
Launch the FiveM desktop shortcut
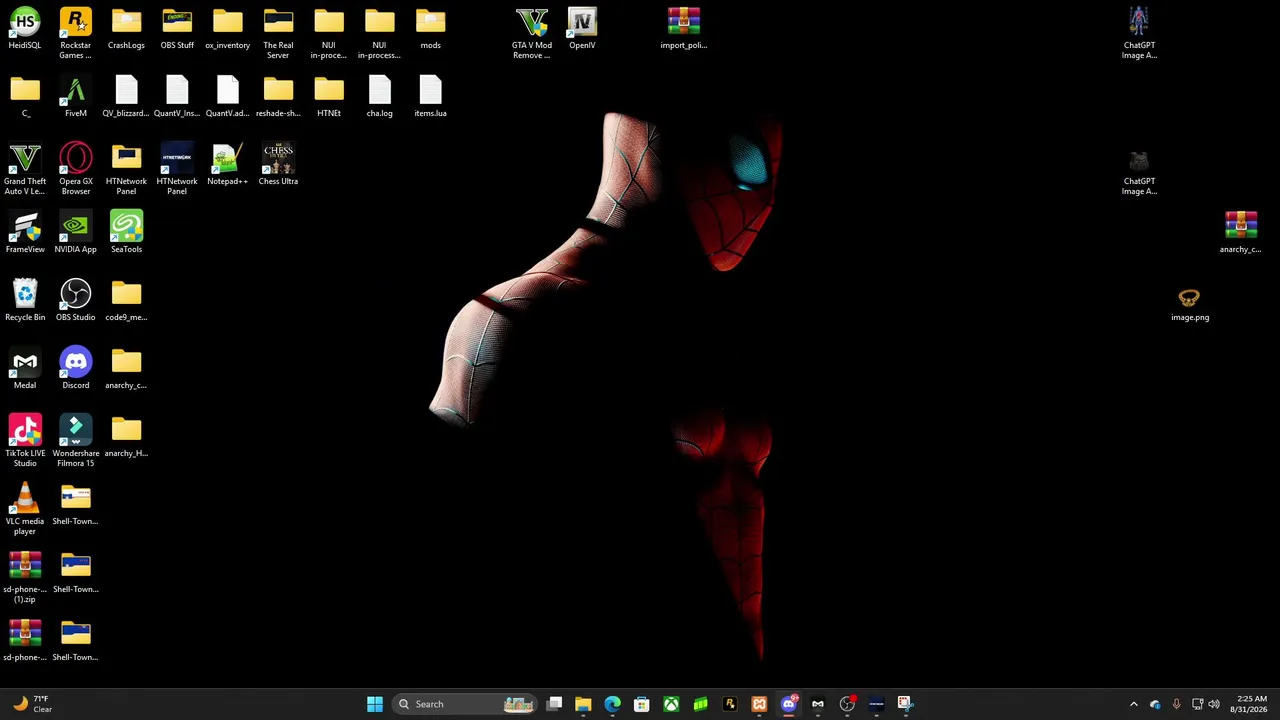(76, 97)
